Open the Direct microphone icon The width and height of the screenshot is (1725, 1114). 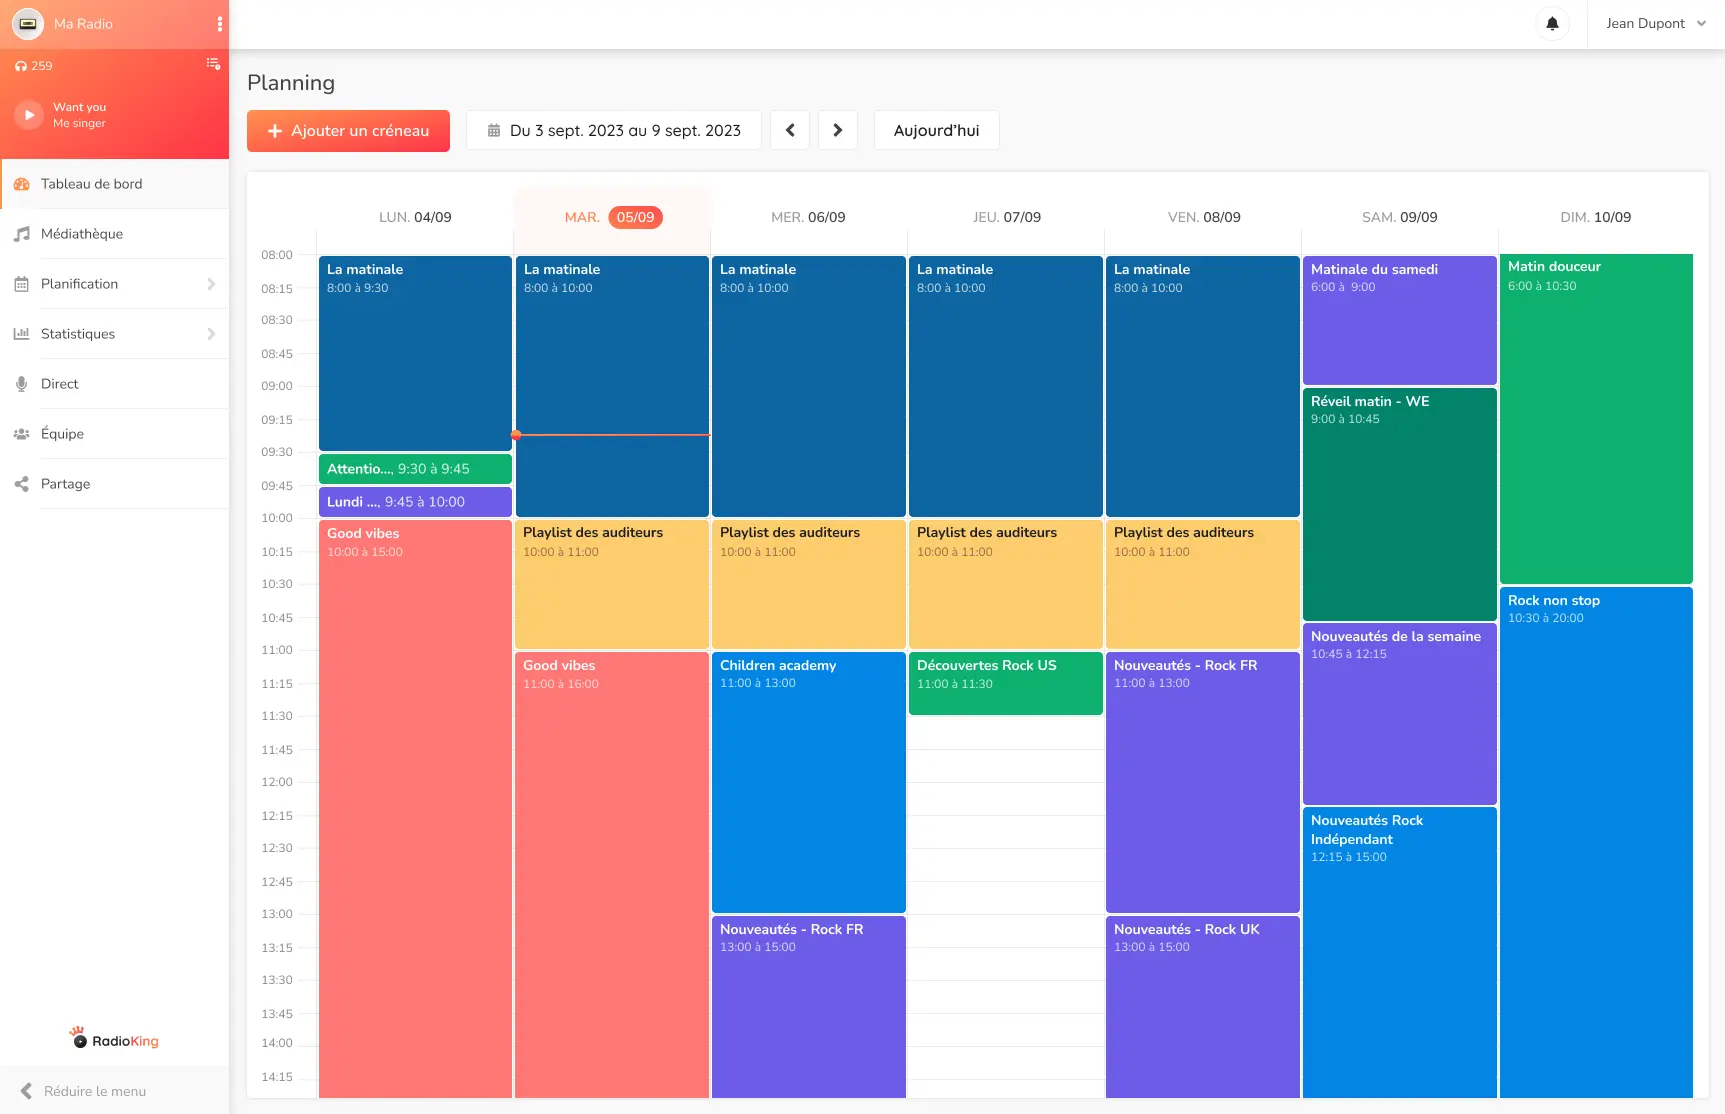click(21, 383)
